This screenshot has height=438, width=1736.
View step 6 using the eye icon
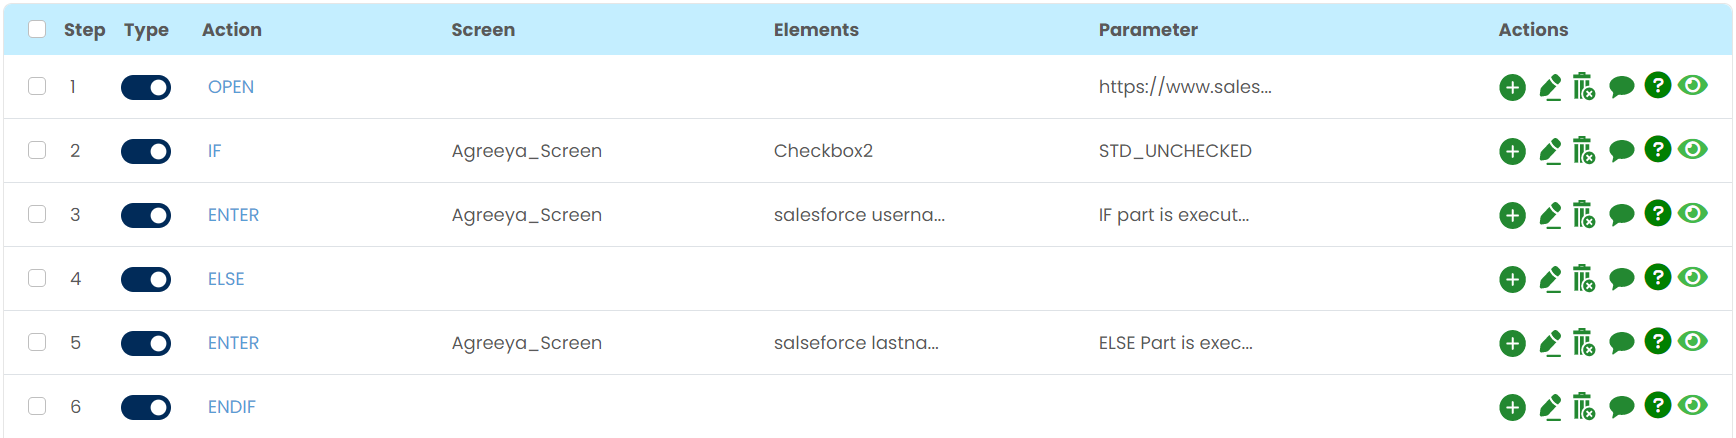[x=1693, y=405]
